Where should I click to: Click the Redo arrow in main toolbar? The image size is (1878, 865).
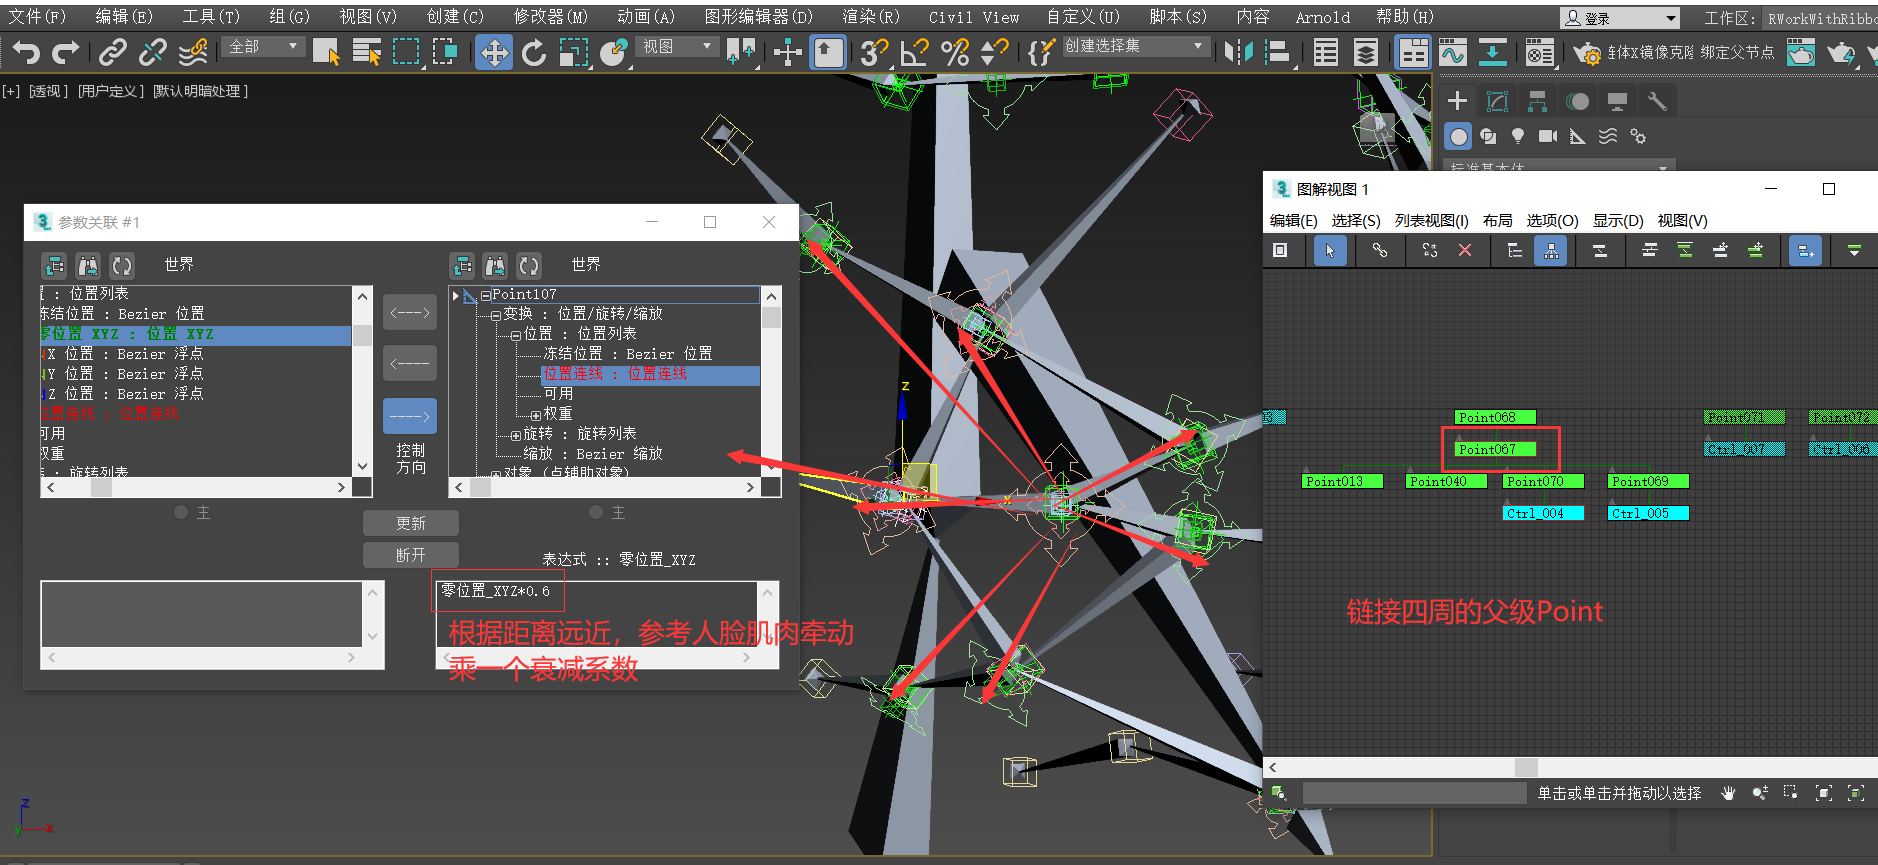[x=66, y=52]
